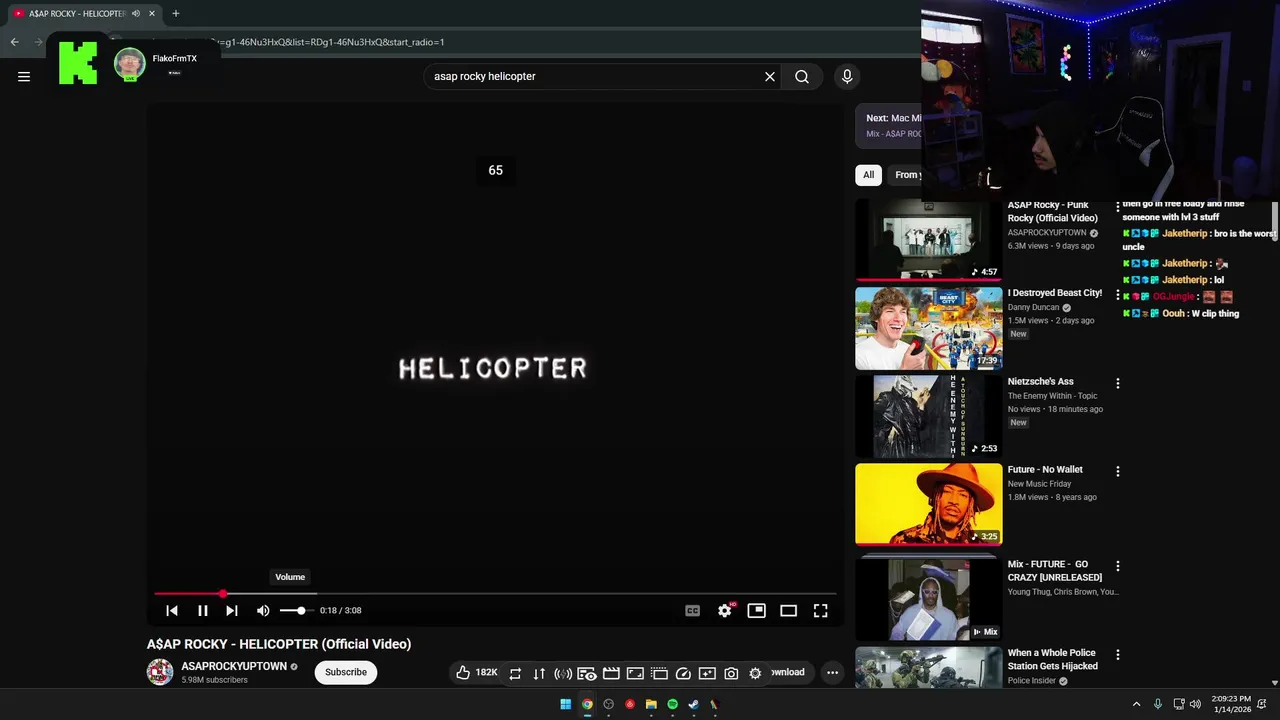Open the taskbar clock showing 2:09:23 PM
This screenshot has width=1280, height=720.
coord(1231,704)
